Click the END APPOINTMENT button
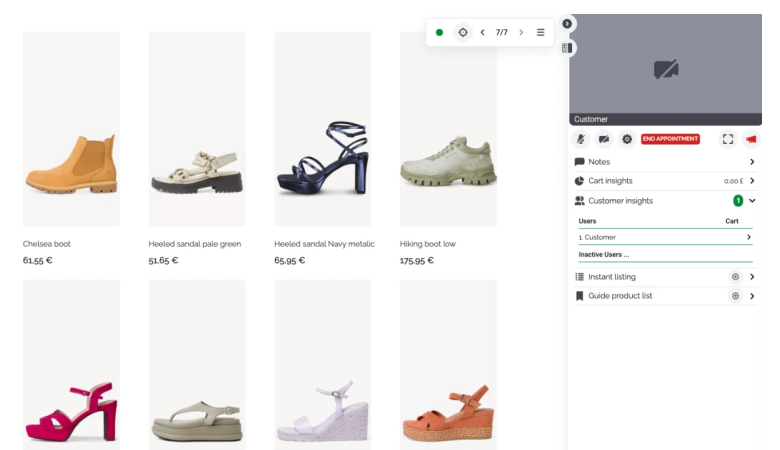780x450 pixels. click(670, 139)
